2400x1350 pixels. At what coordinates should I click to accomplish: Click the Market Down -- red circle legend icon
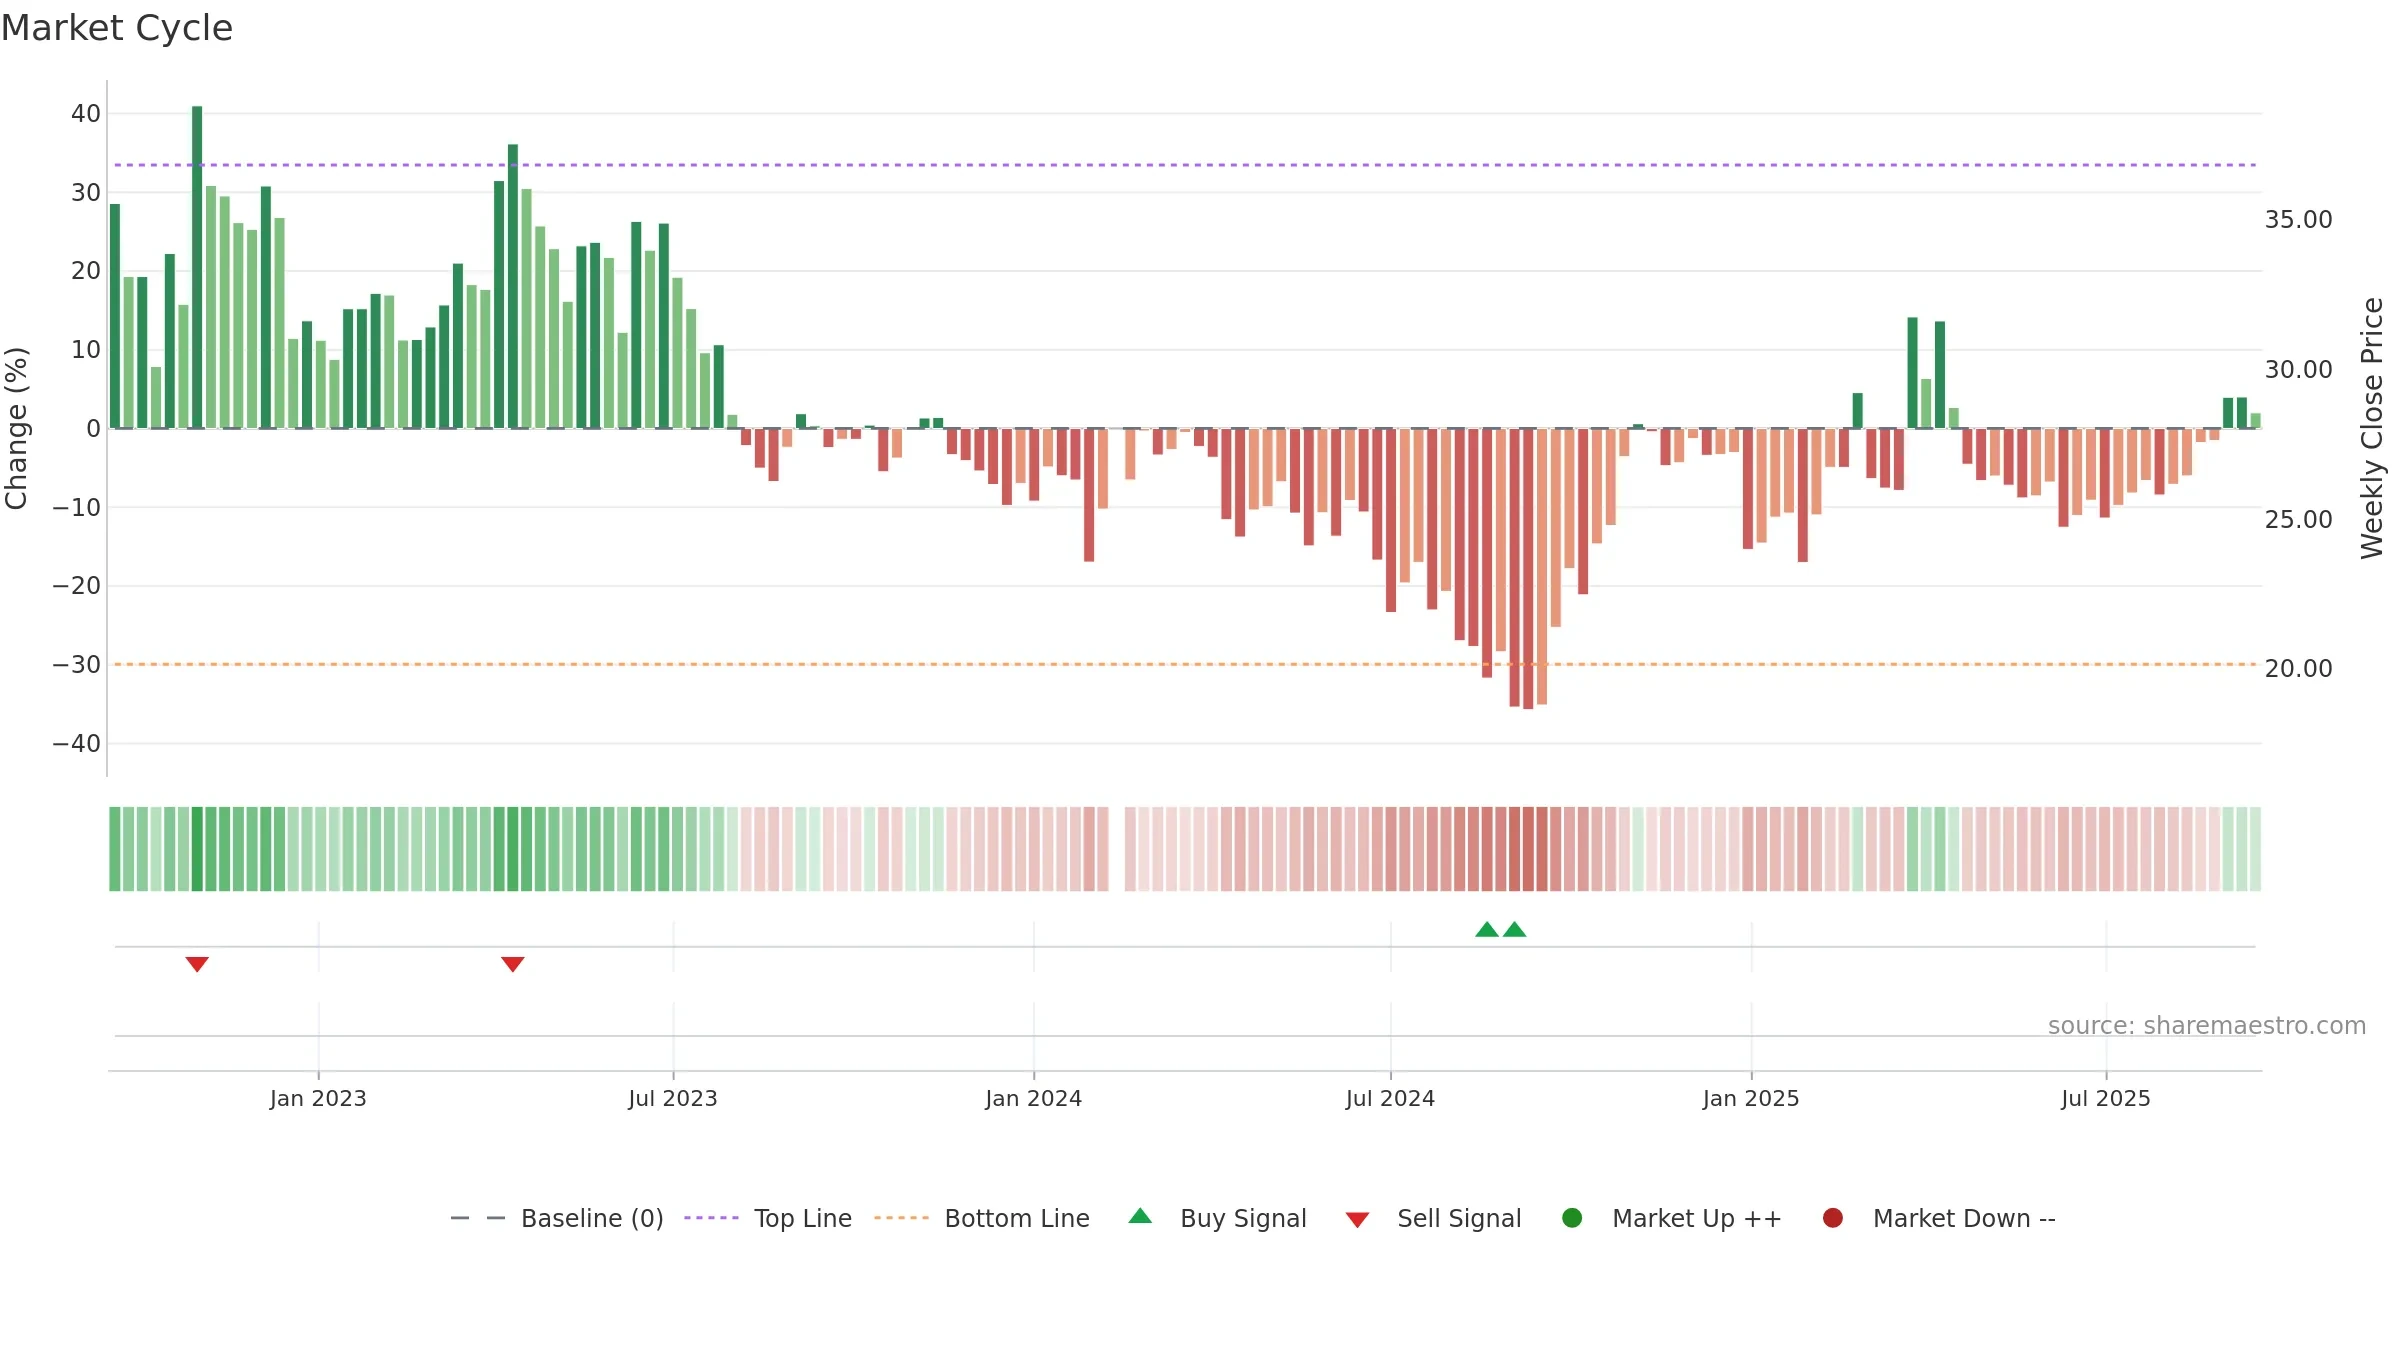tap(1833, 1218)
